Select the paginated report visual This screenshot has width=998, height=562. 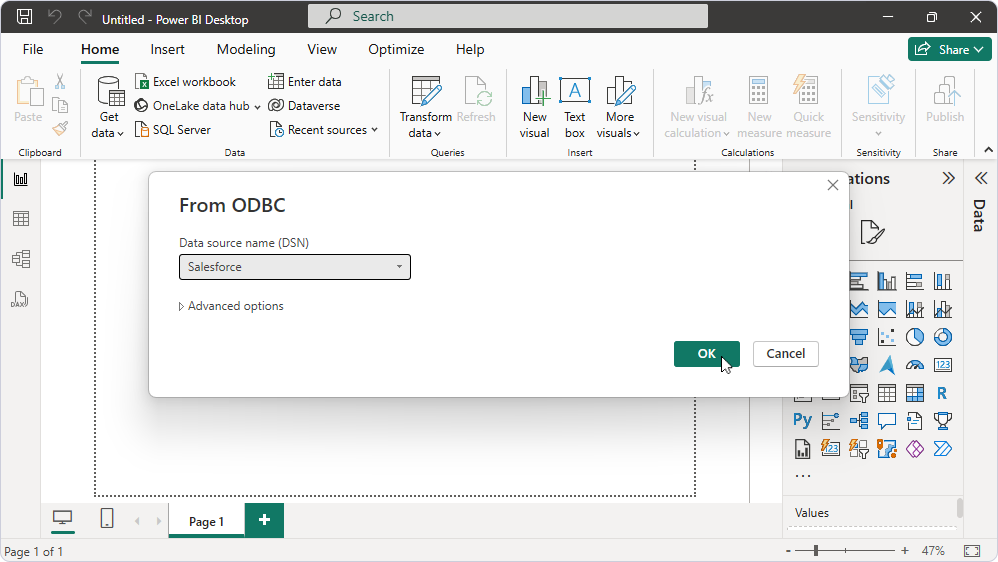[803, 449]
